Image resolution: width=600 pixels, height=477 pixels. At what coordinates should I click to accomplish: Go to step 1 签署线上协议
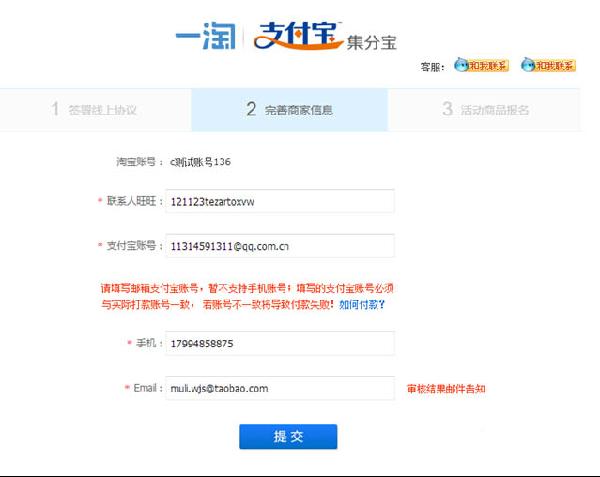coord(96,110)
